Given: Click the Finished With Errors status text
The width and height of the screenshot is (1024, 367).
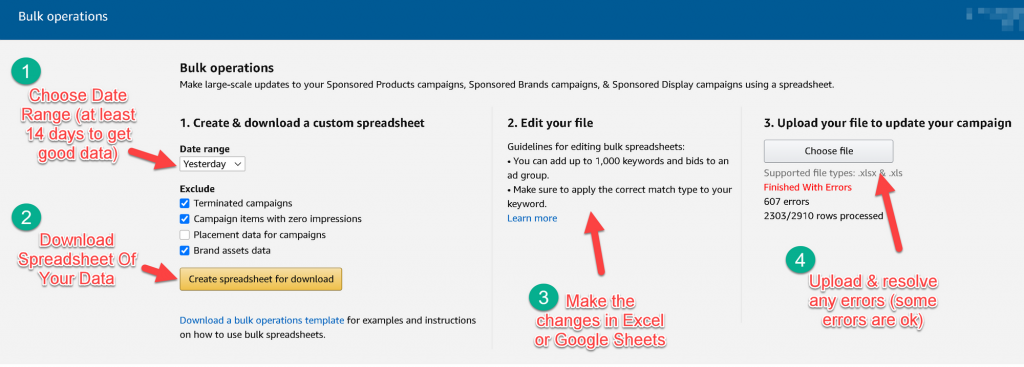Looking at the screenshot, I should point(808,187).
